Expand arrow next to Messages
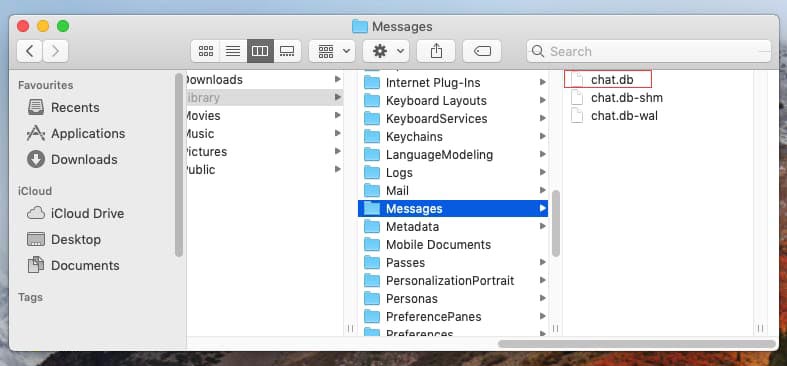The height and width of the screenshot is (366, 787). pyautogui.click(x=543, y=208)
